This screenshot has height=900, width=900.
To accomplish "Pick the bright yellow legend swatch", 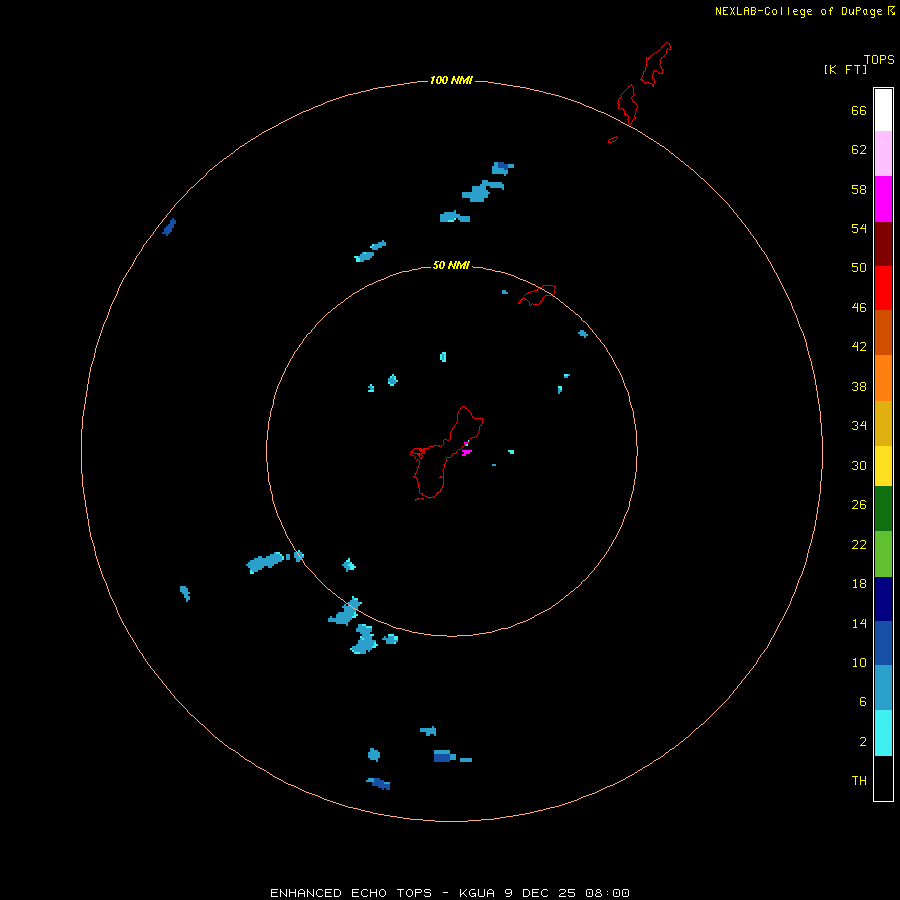I will pos(883,465).
